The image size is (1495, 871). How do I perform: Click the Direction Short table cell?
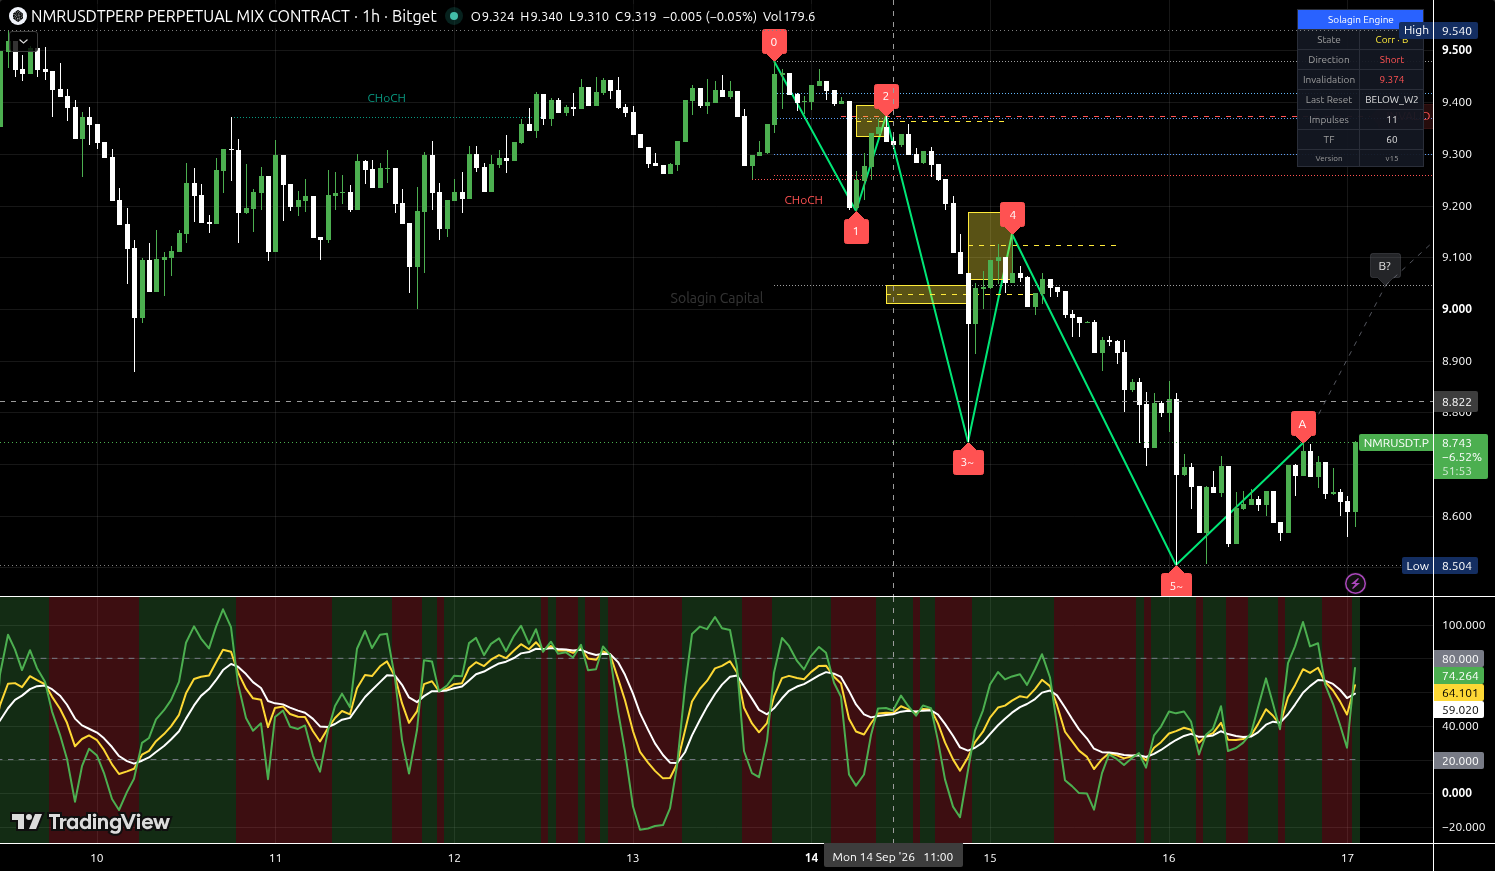click(1391, 60)
